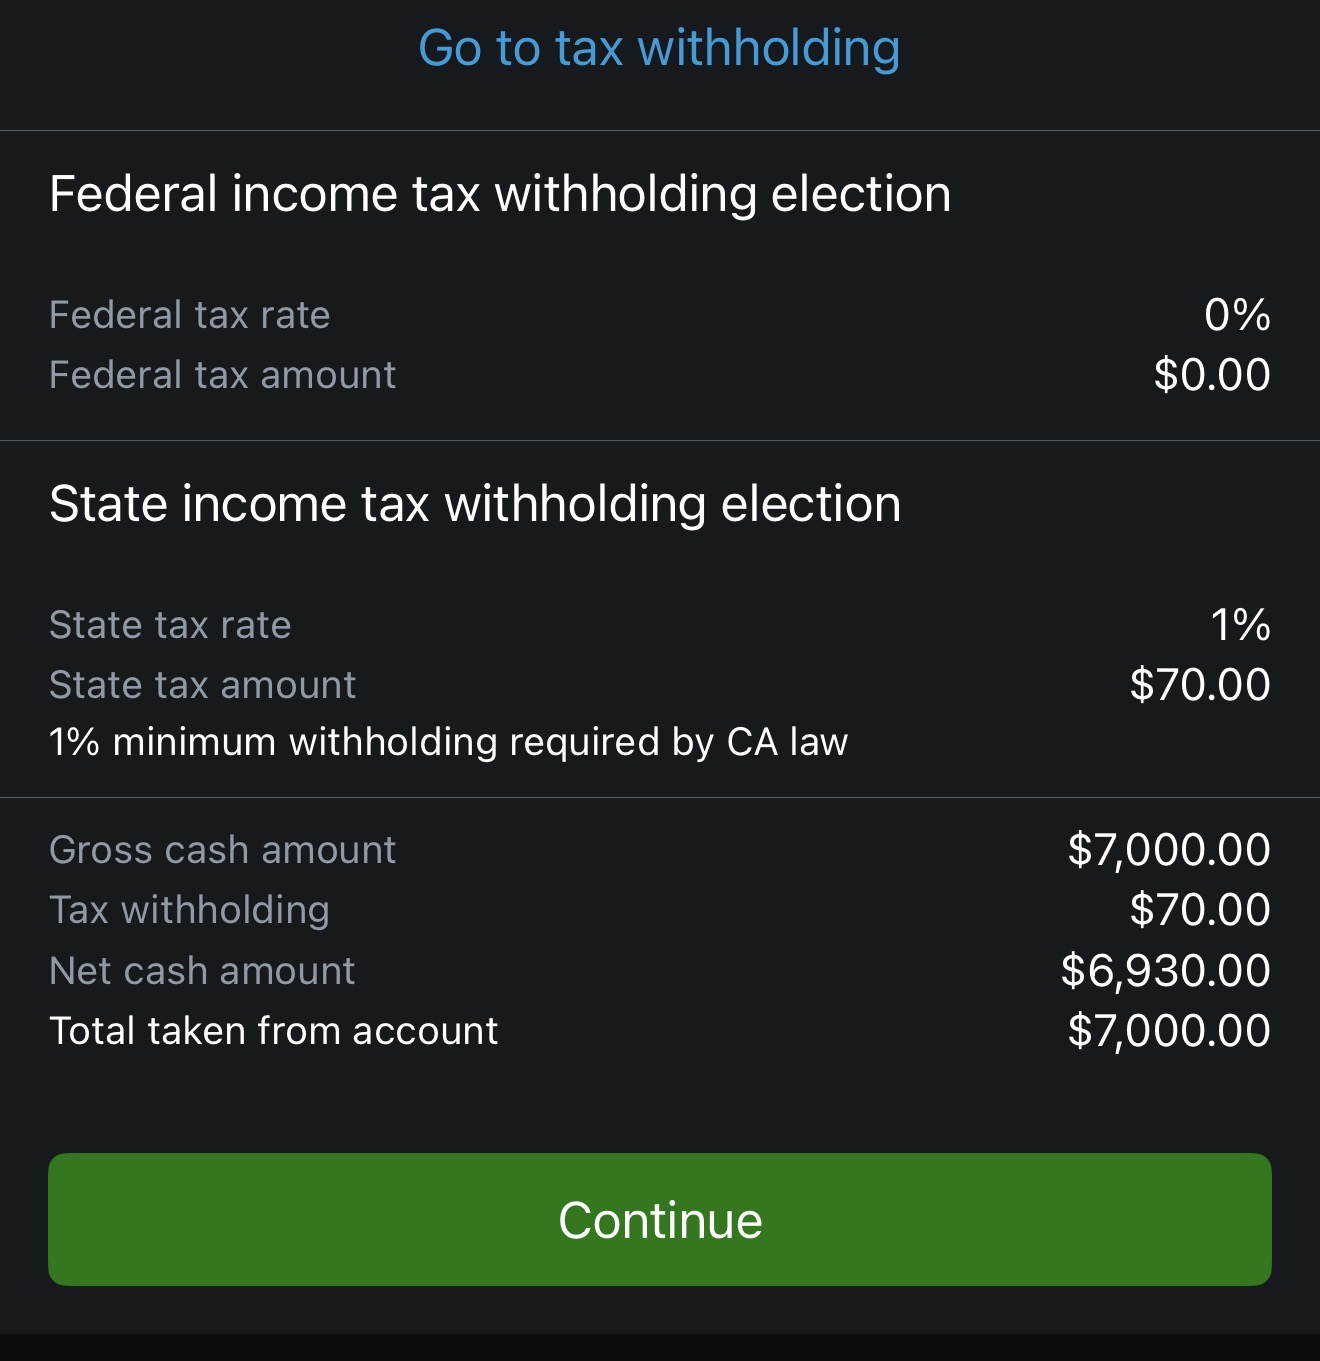Tap the 0% federal tax rate value
This screenshot has width=1320, height=1361.
point(1237,315)
